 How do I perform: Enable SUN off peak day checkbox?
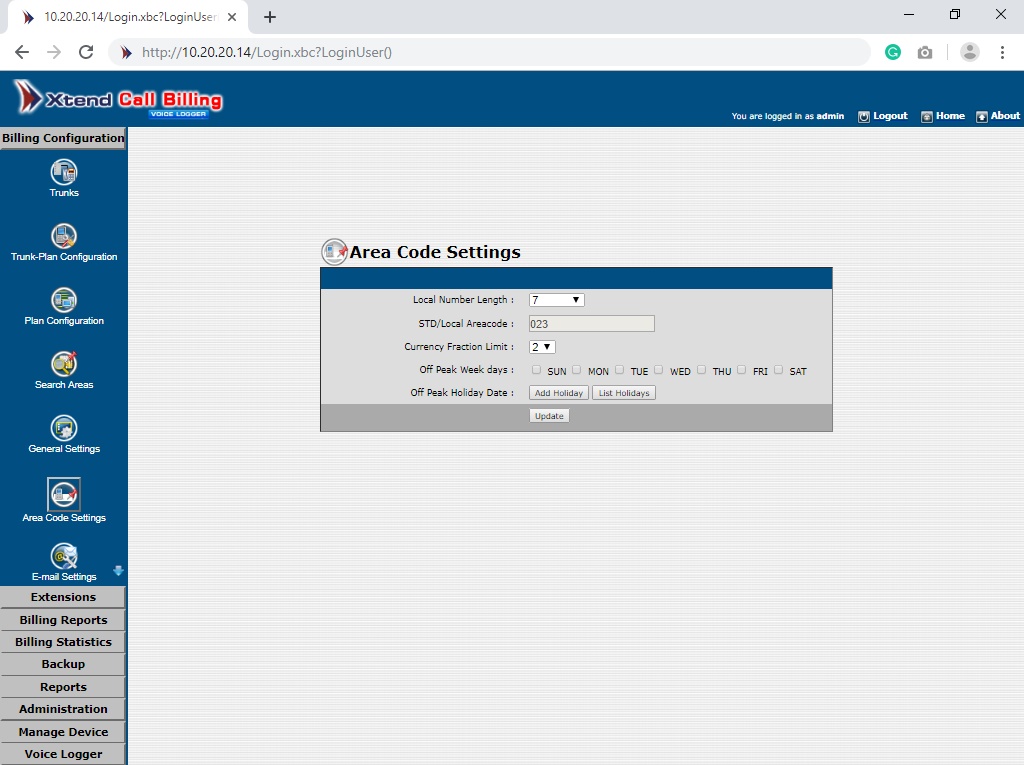tap(536, 370)
